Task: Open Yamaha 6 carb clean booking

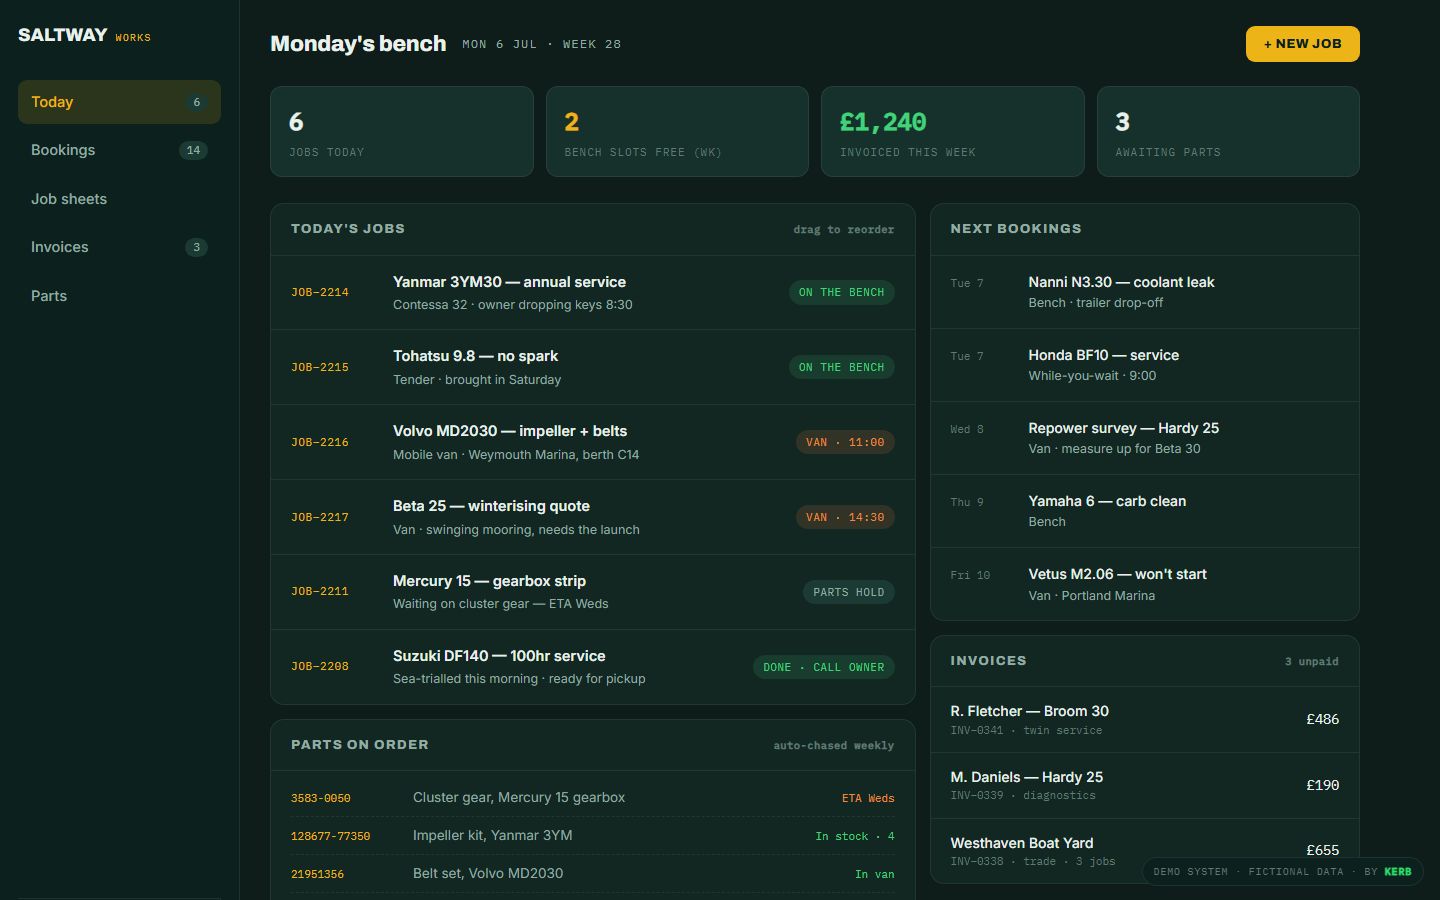Action: coord(1145,511)
